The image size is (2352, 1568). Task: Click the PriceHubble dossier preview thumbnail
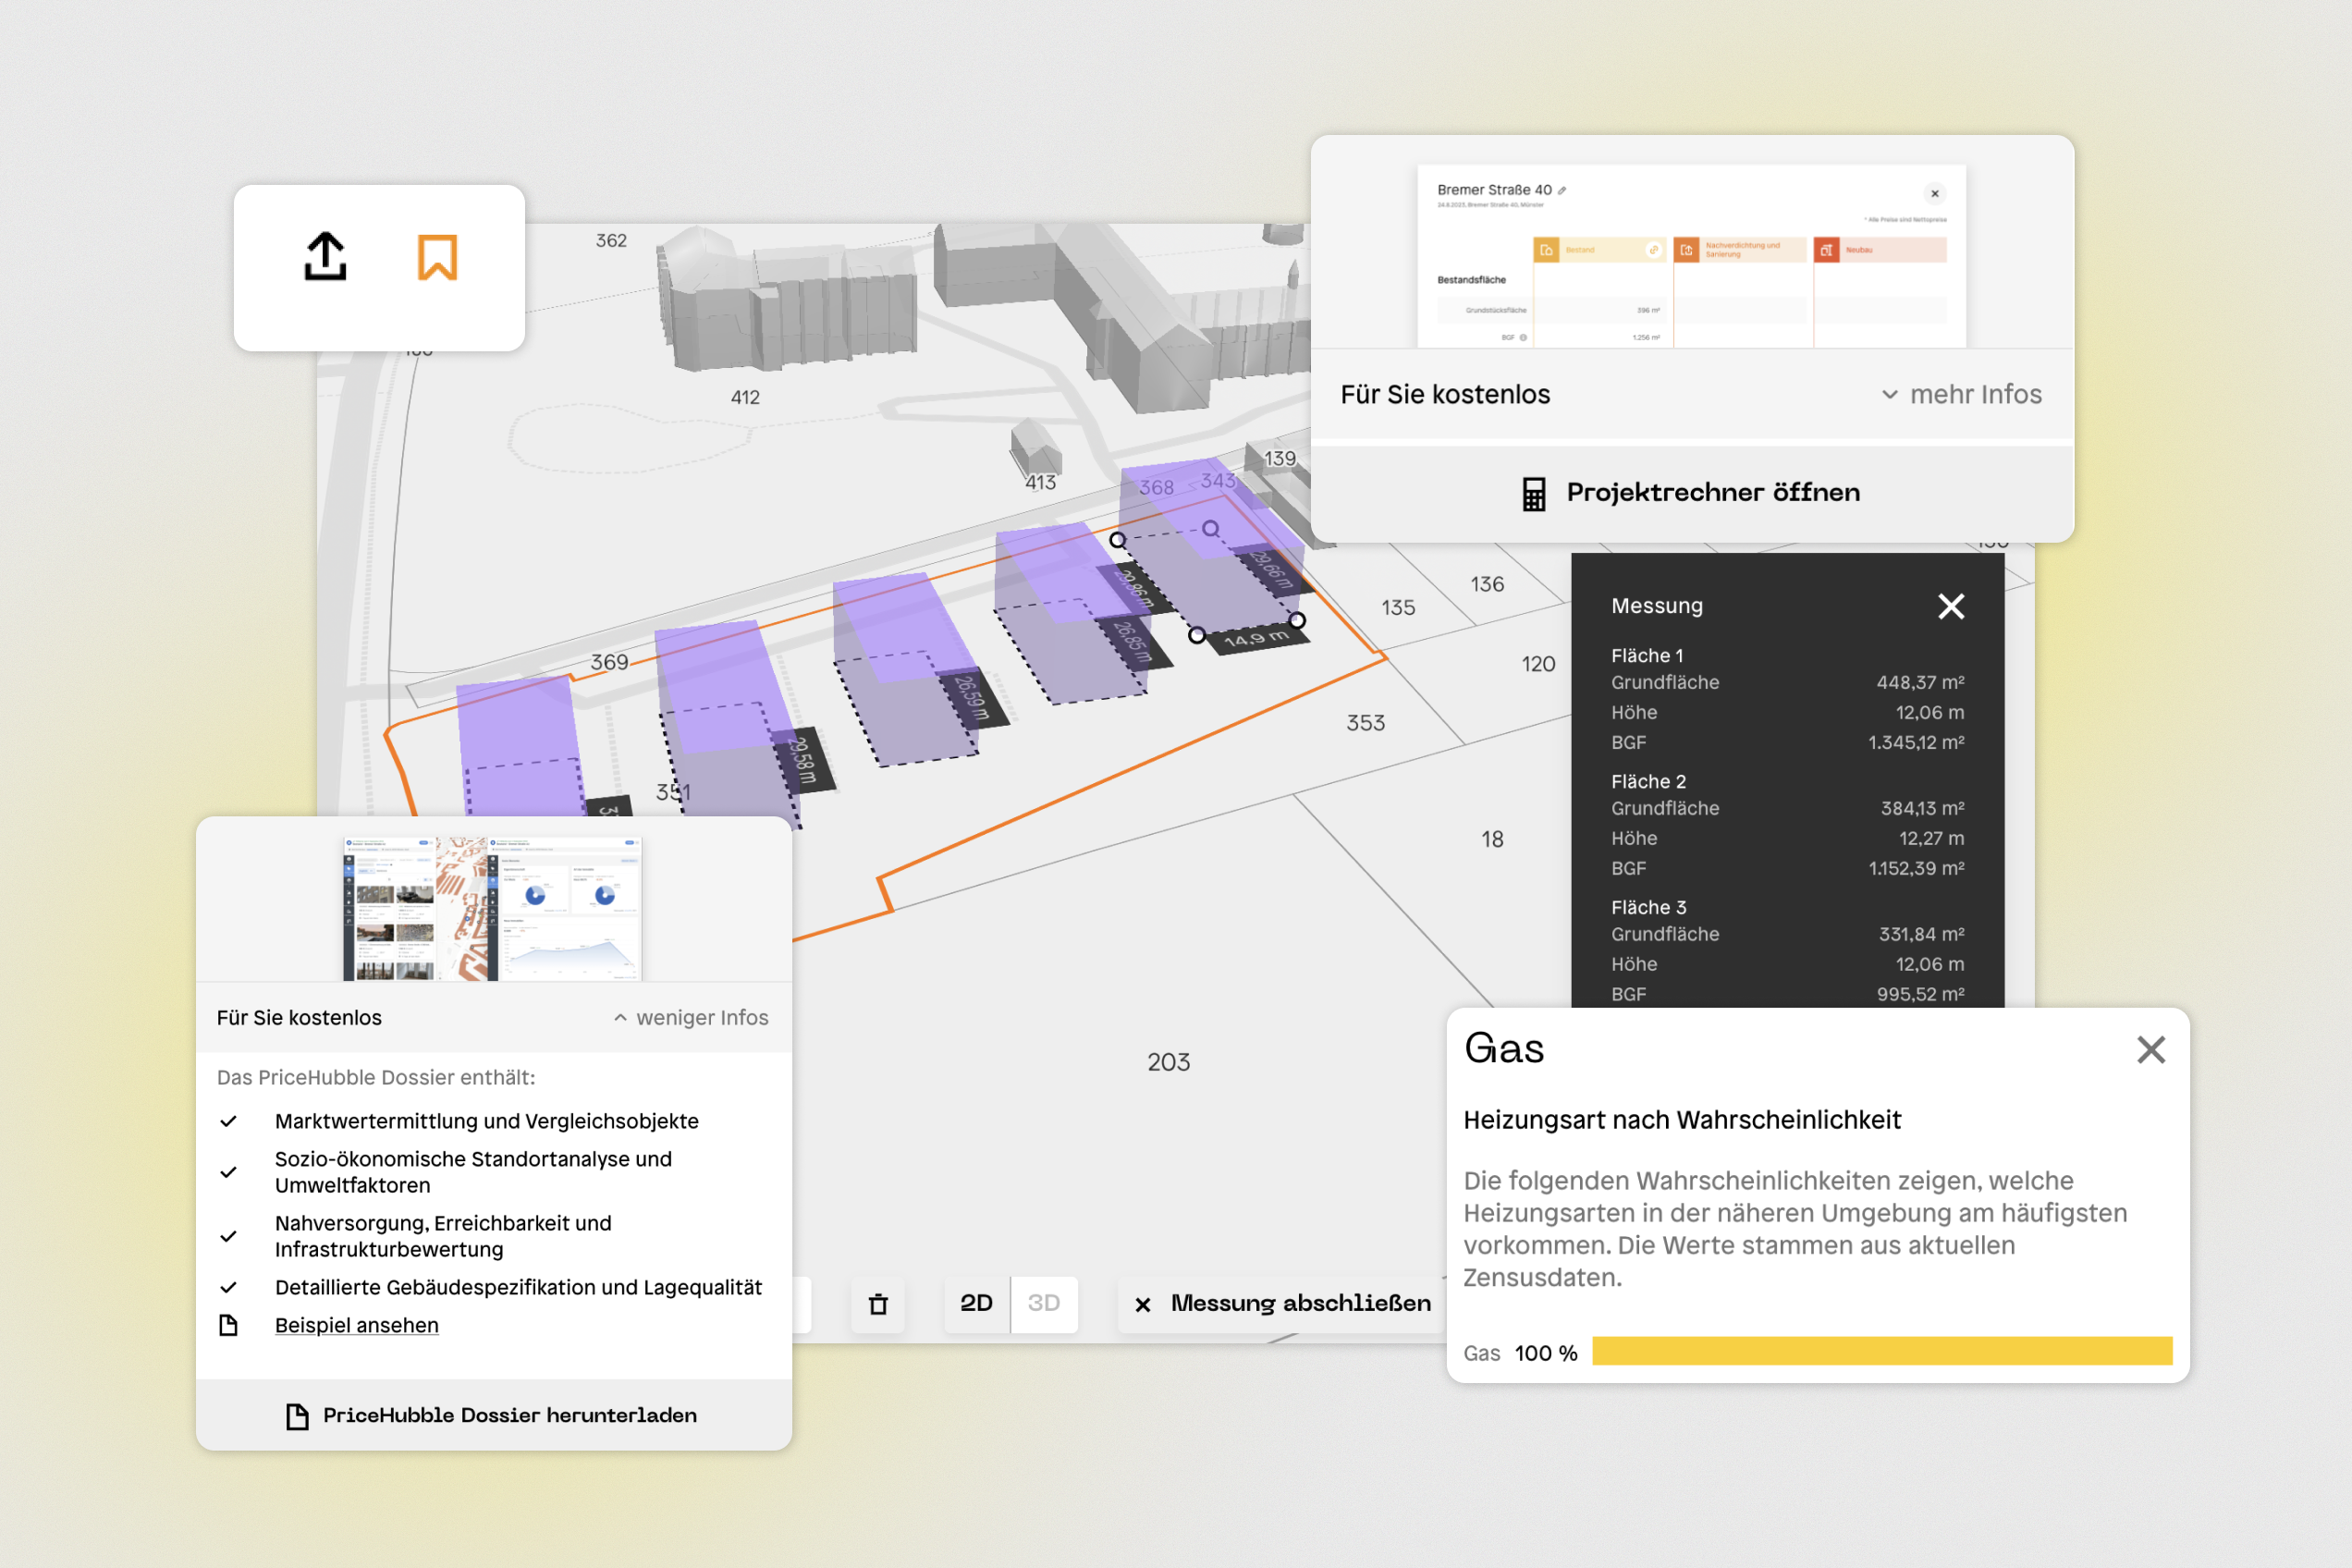[x=492, y=908]
